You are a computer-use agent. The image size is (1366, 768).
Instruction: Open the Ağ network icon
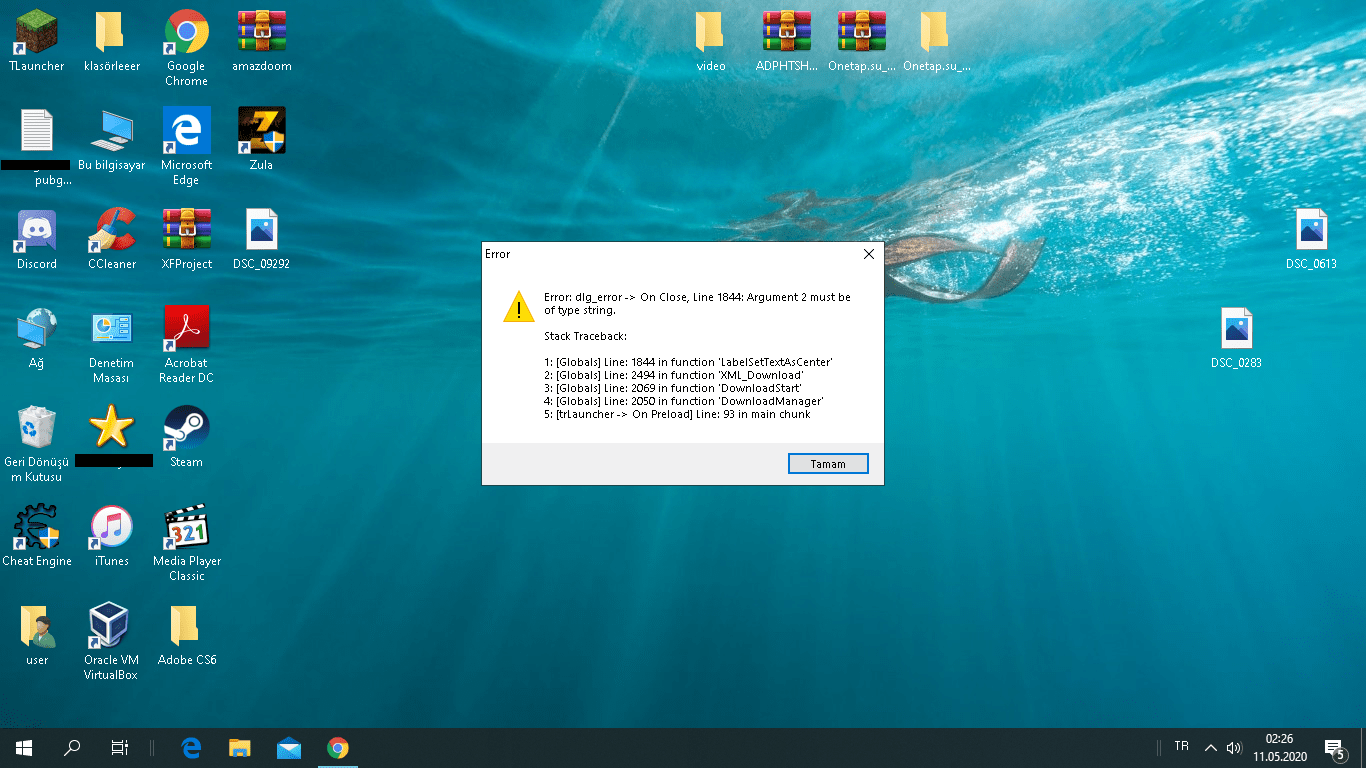click(36, 339)
